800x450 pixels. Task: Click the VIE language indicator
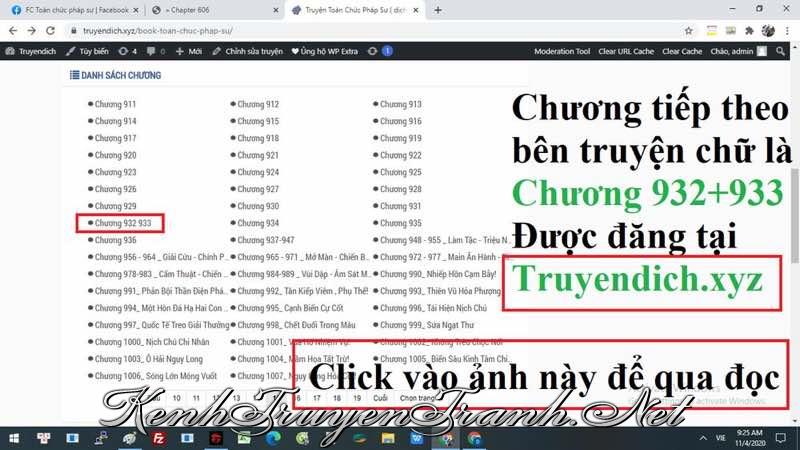(x=720, y=438)
